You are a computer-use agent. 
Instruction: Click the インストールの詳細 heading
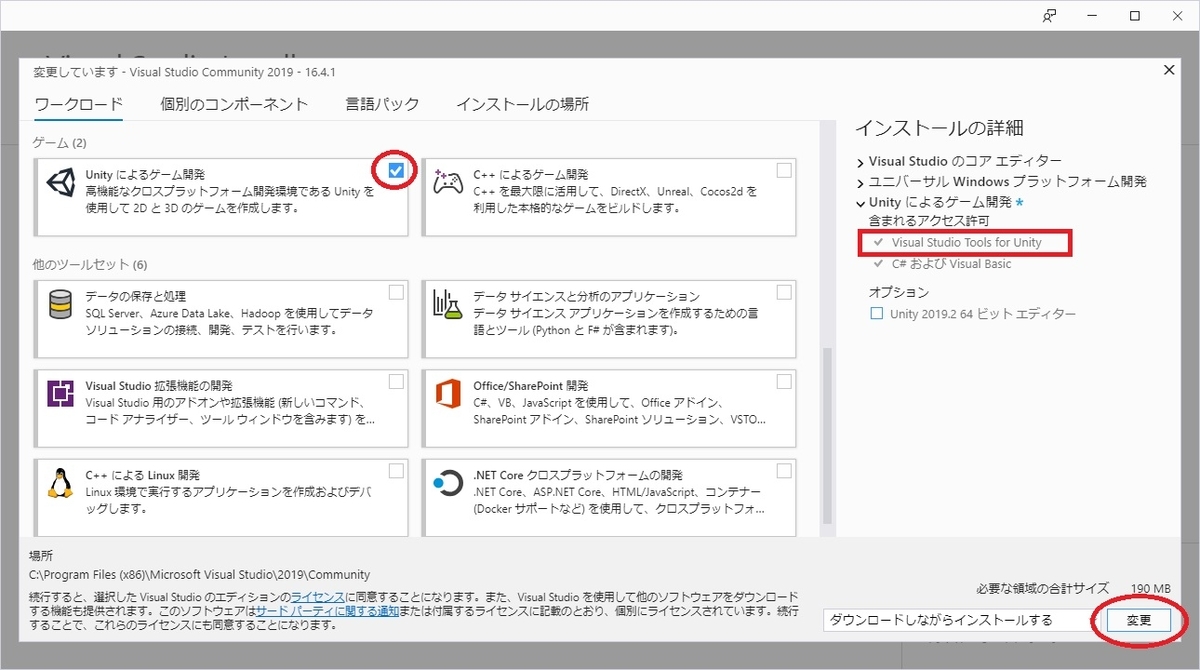coord(939,128)
